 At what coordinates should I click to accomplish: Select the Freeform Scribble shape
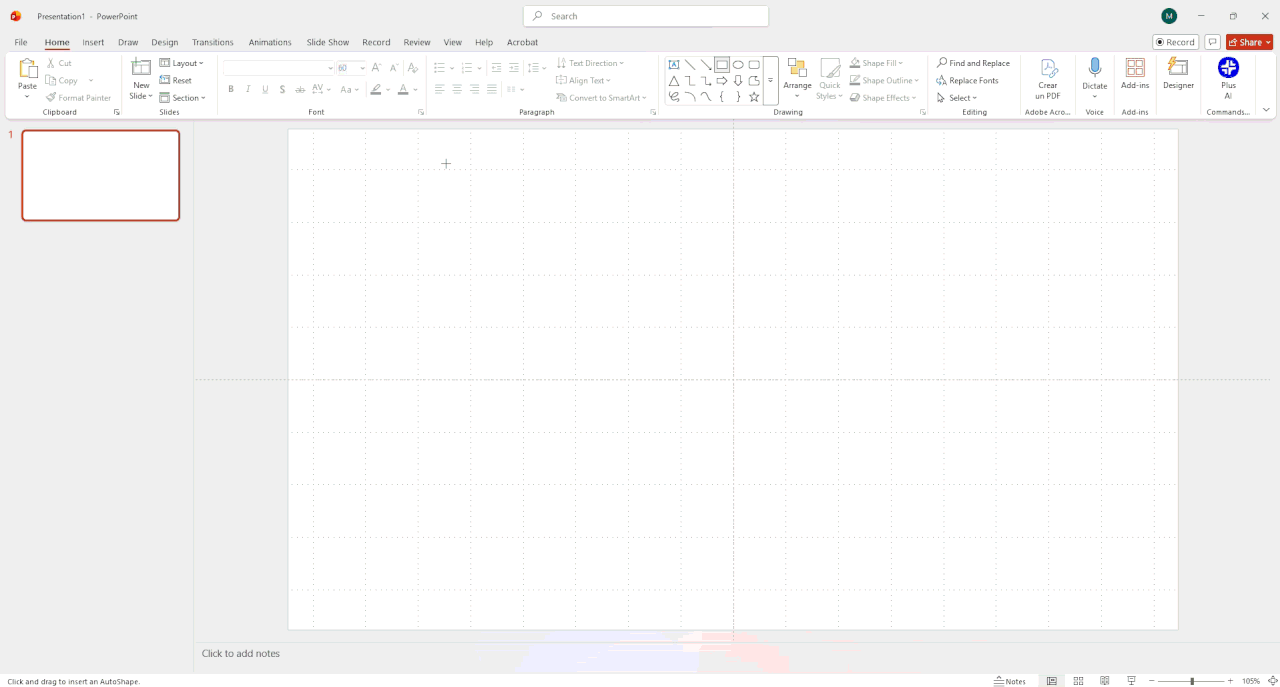click(x=674, y=97)
